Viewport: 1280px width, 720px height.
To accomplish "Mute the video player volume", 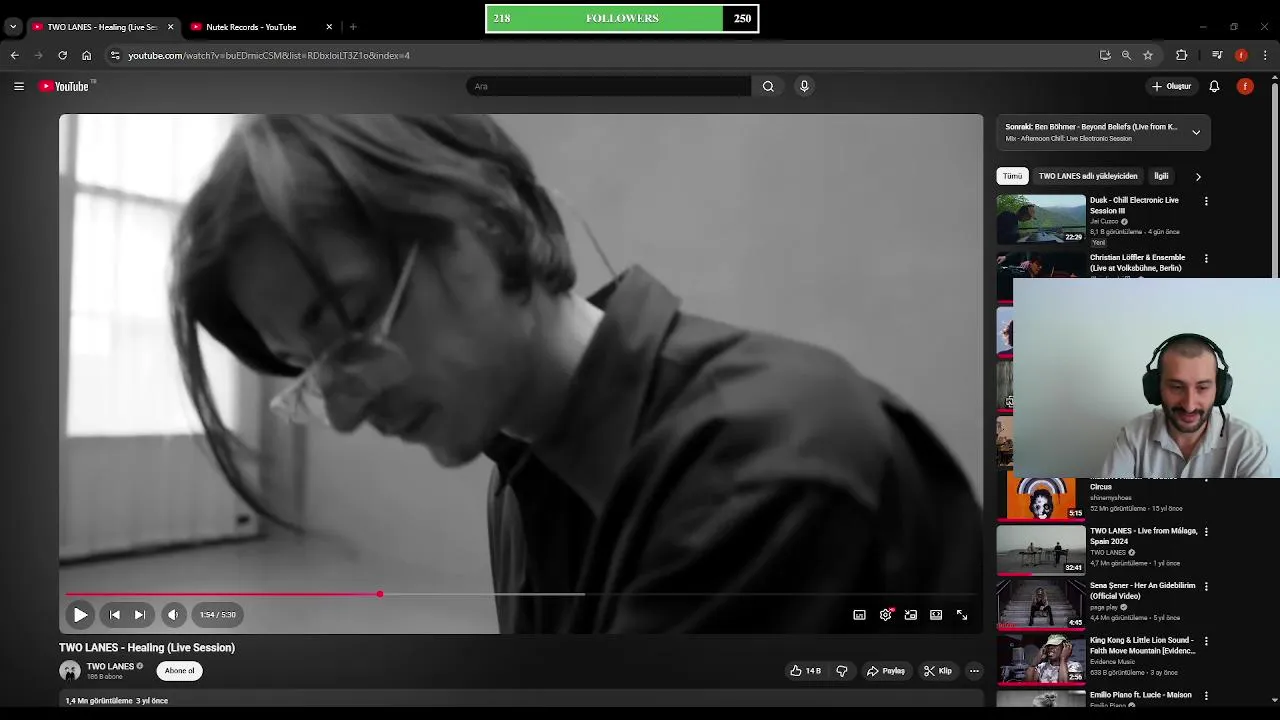I will tap(173, 615).
